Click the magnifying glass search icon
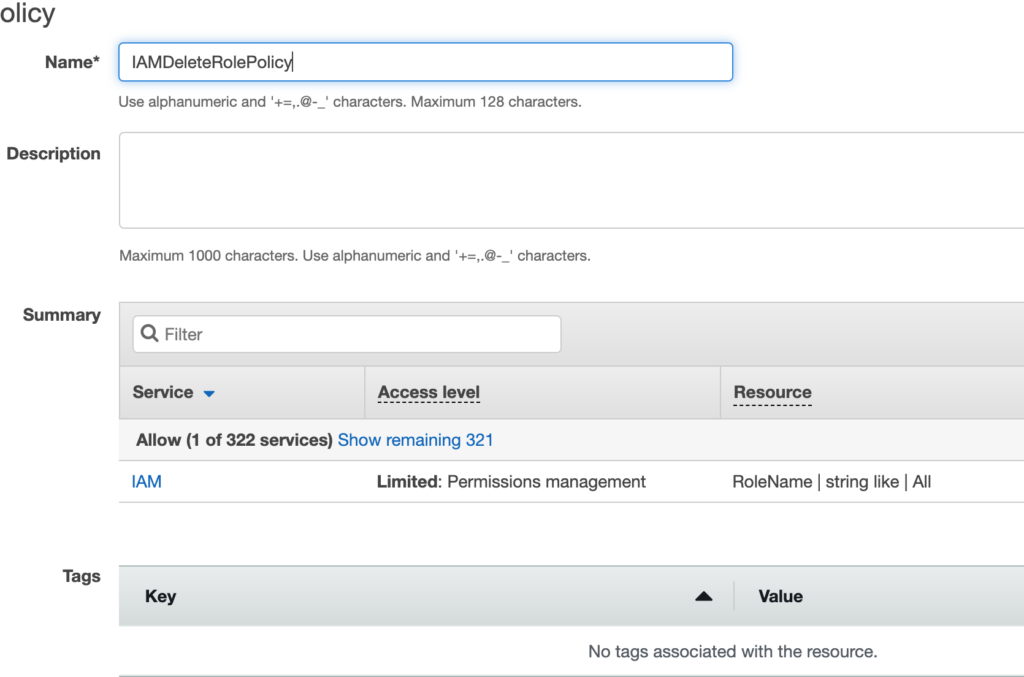Image resolution: width=1024 pixels, height=677 pixels. pos(150,334)
